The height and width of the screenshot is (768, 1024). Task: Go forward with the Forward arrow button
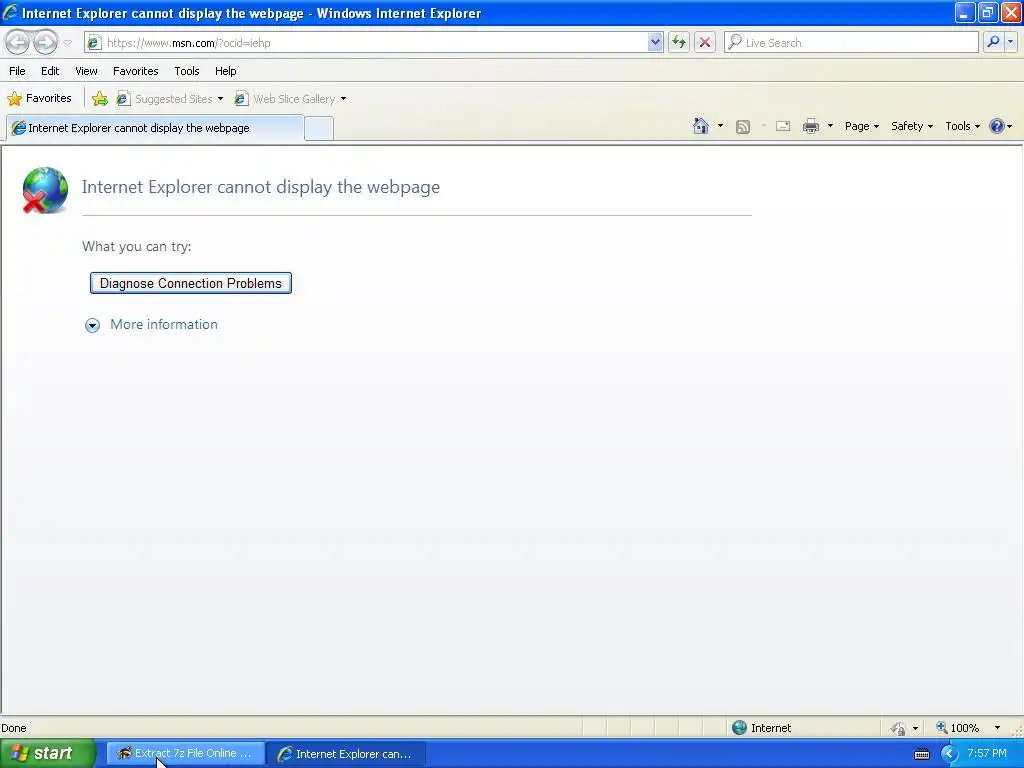click(45, 42)
